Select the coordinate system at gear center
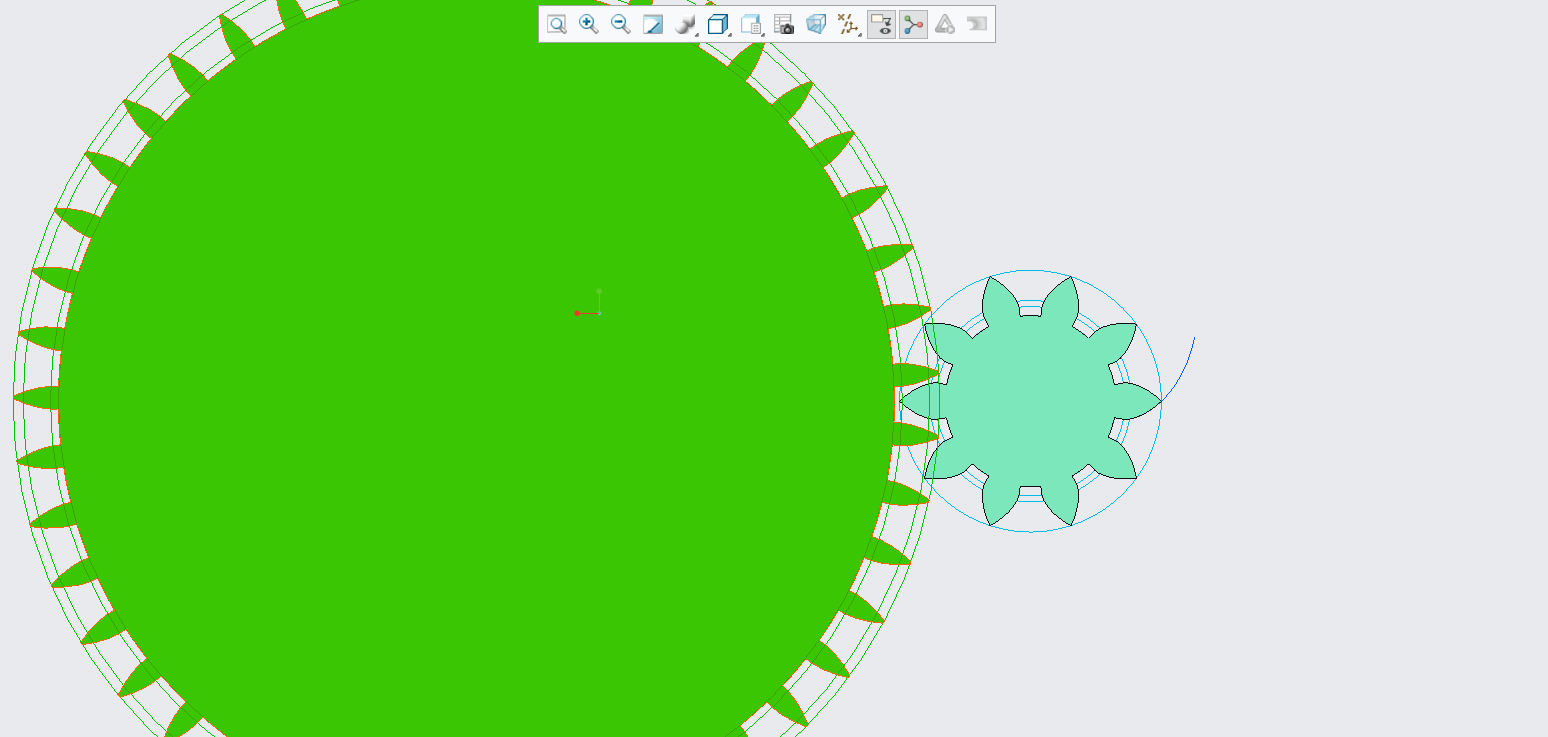The width and height of the screenshot is (1548, 737). pos(588,304)
